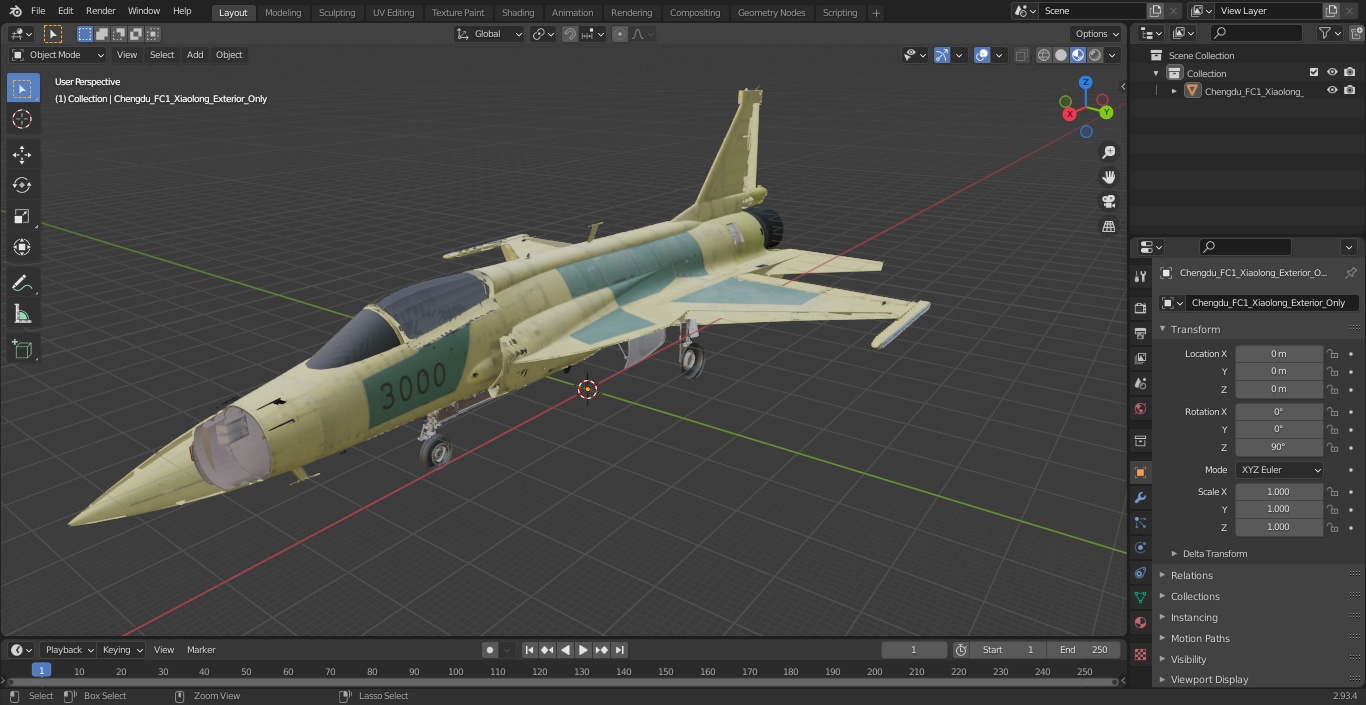Open the viewport Select menu
Screen dimensions: 1366x705
coord(162,55)
